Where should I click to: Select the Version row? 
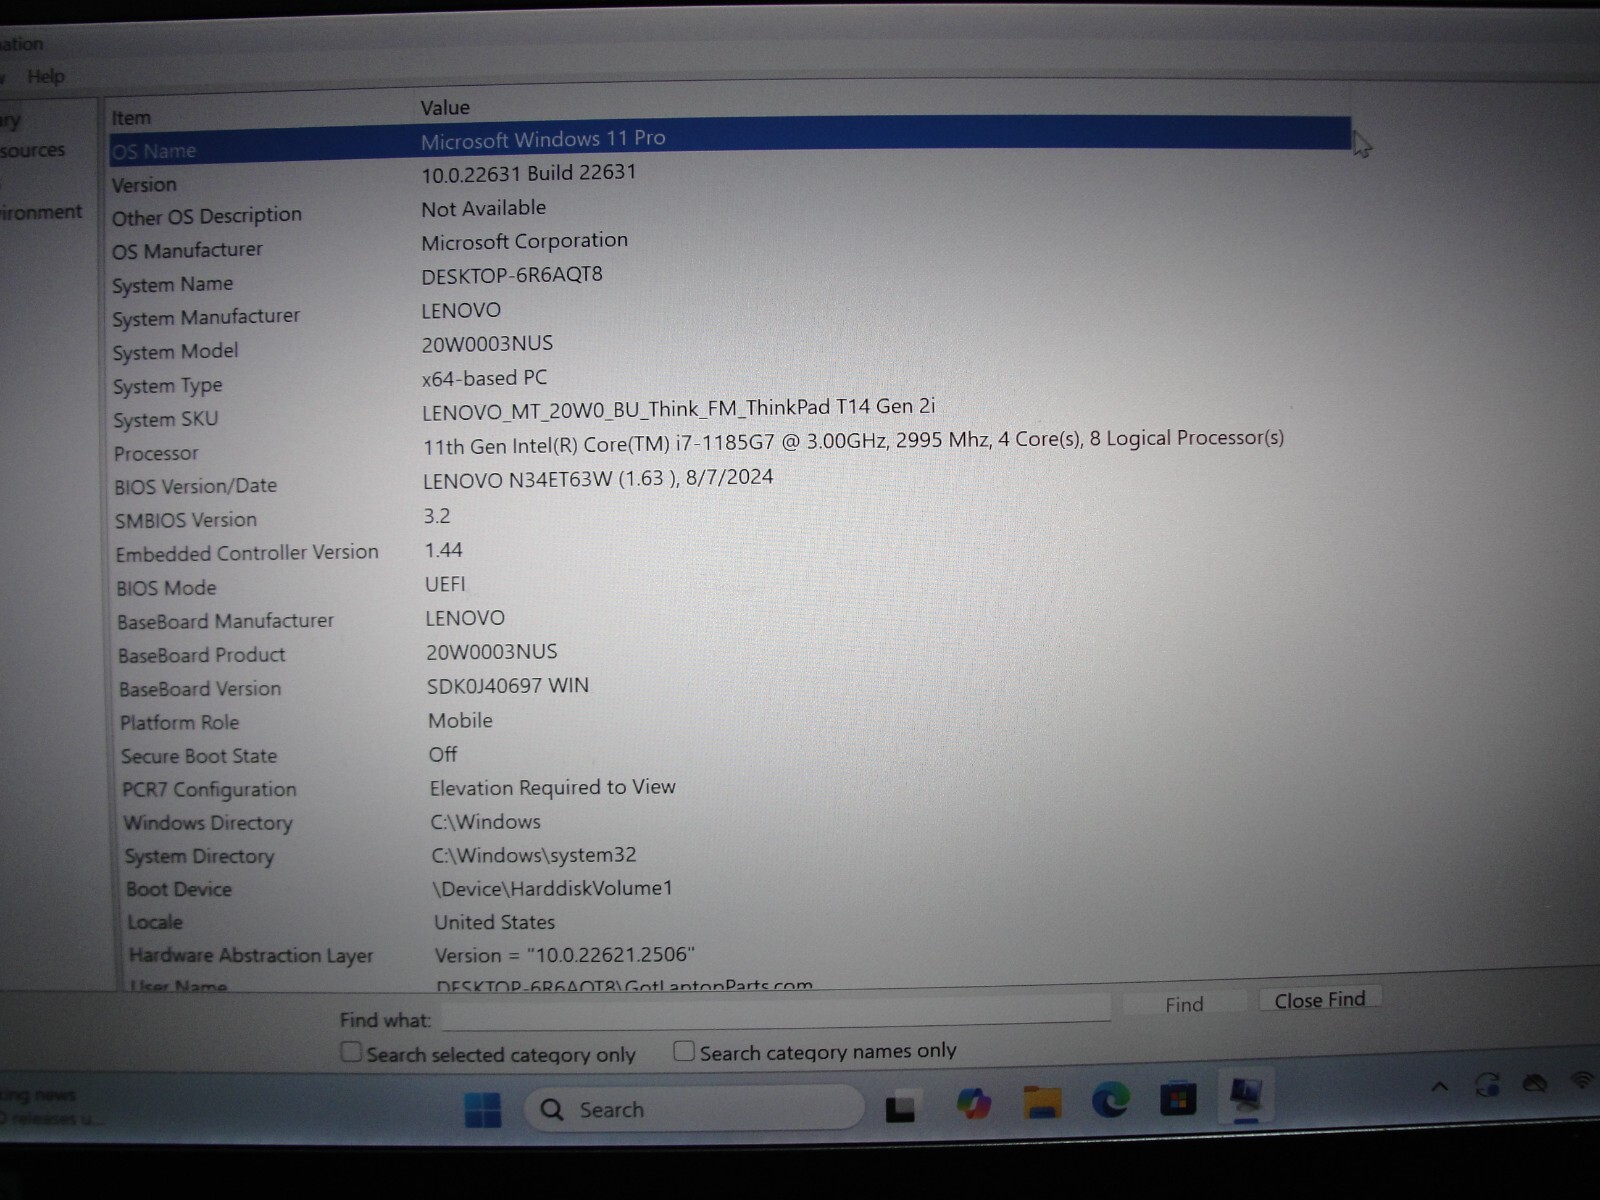click(730, 178)
